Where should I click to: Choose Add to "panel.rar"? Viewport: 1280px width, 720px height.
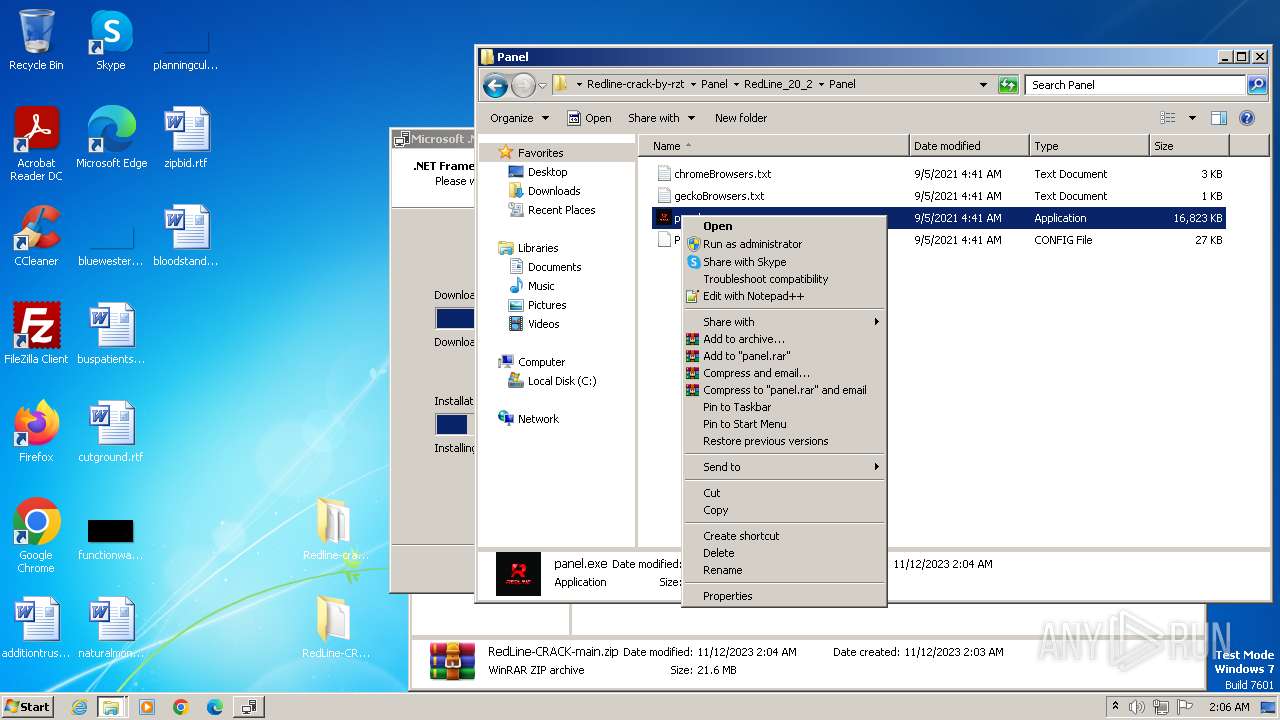[x=783, y=356]
